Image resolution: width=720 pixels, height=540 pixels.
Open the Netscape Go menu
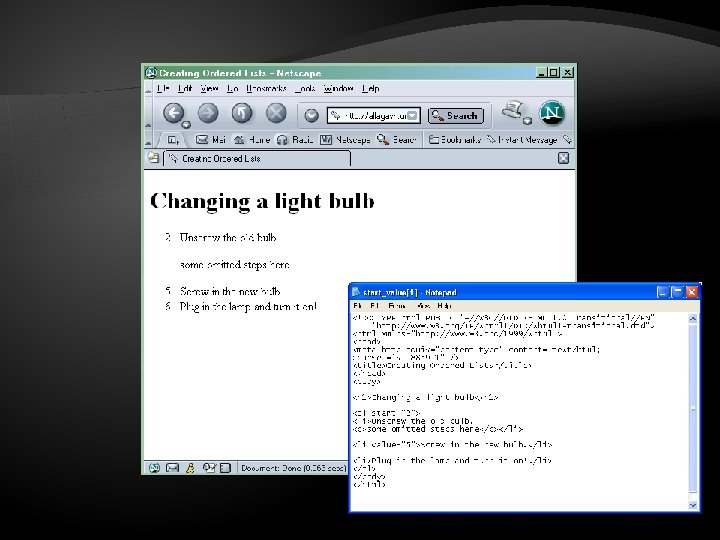click(x=232, y=88)
